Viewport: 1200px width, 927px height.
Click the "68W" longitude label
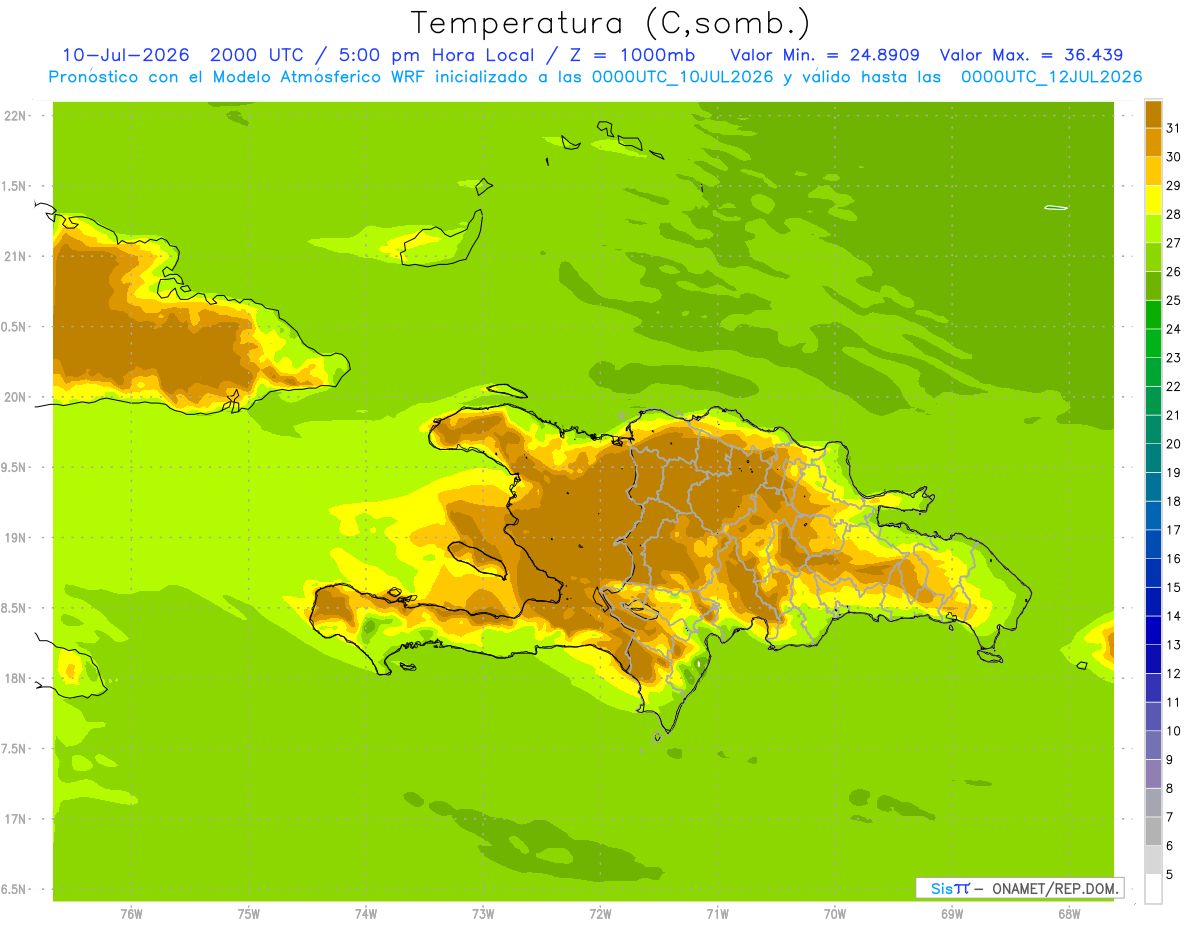tap(1069, 914)
